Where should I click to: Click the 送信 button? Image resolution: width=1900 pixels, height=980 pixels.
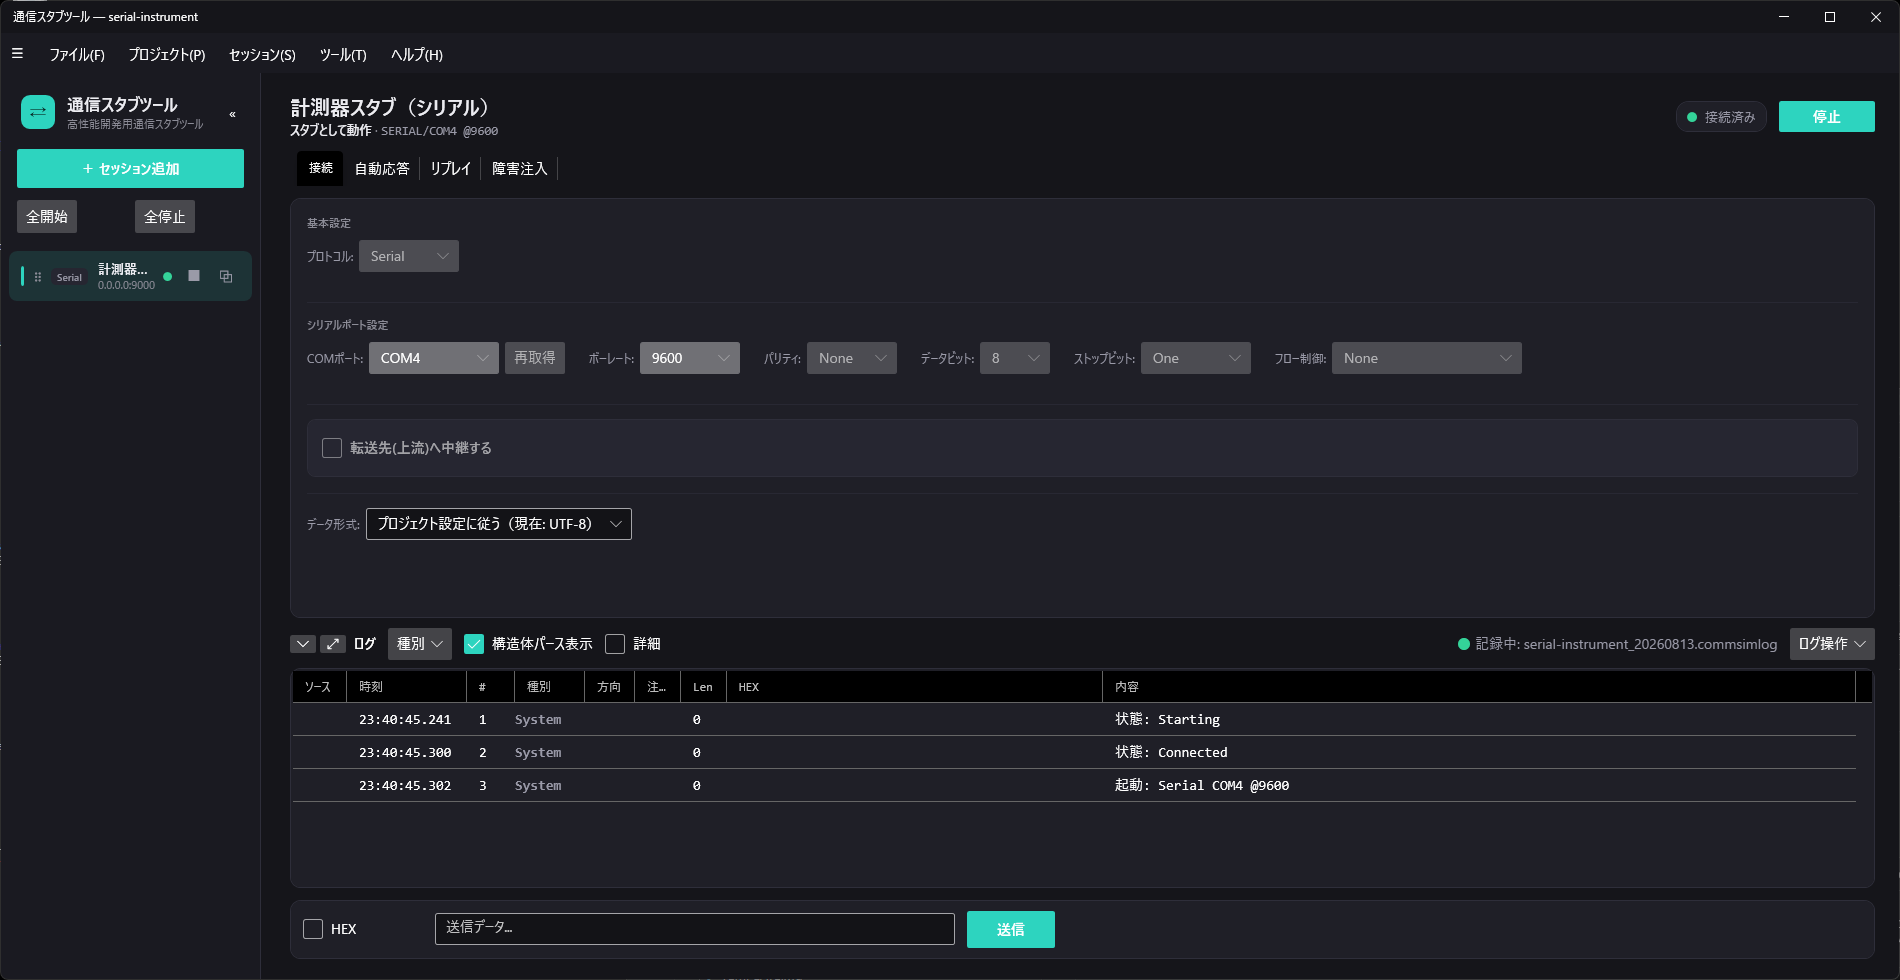coord(1011,929)
